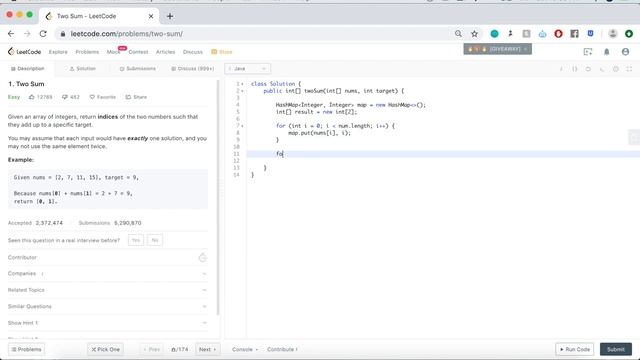Screen dimensions: 640x360
Task: Switch to the Solution tab
Action: pyautogui.click(x=82, y=69)
